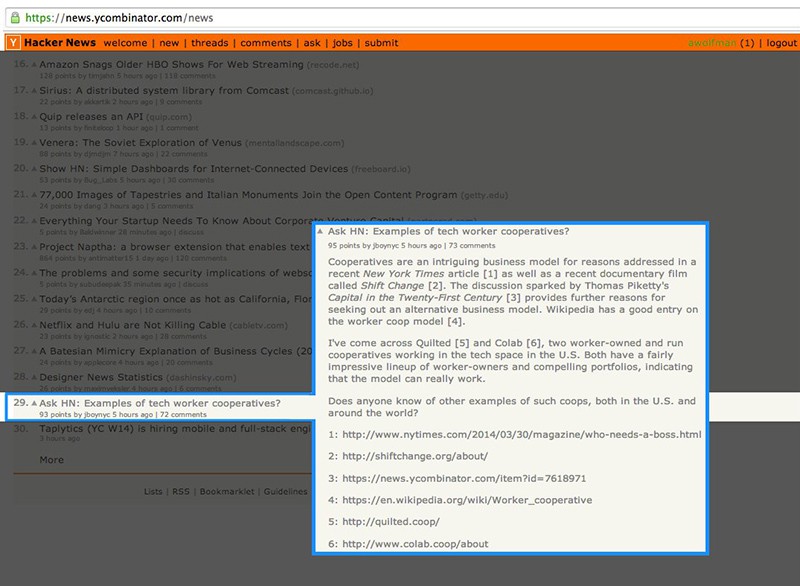Open the 77,000 Images of Tapestries article
This screenshot has width=800, height=586.
tap(248, 195)
